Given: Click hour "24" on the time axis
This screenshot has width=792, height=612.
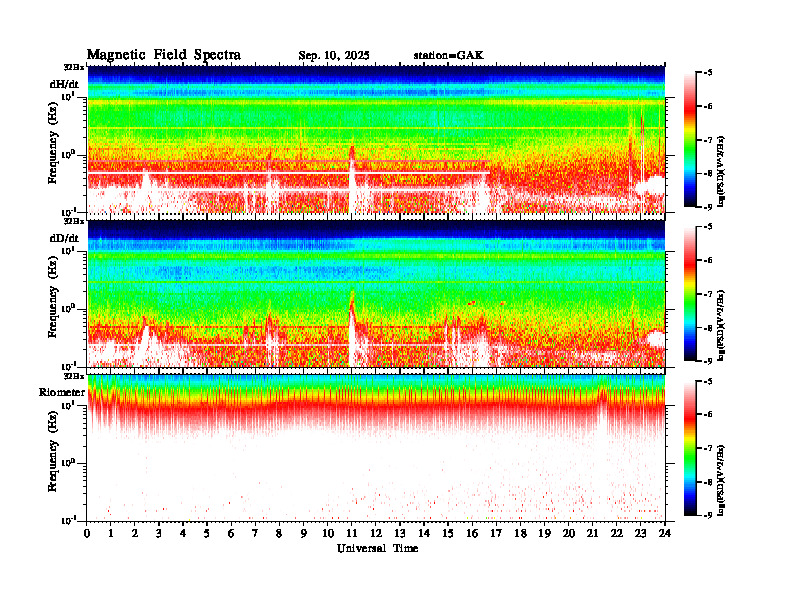Looking at the screenshot, I should 665,533.
